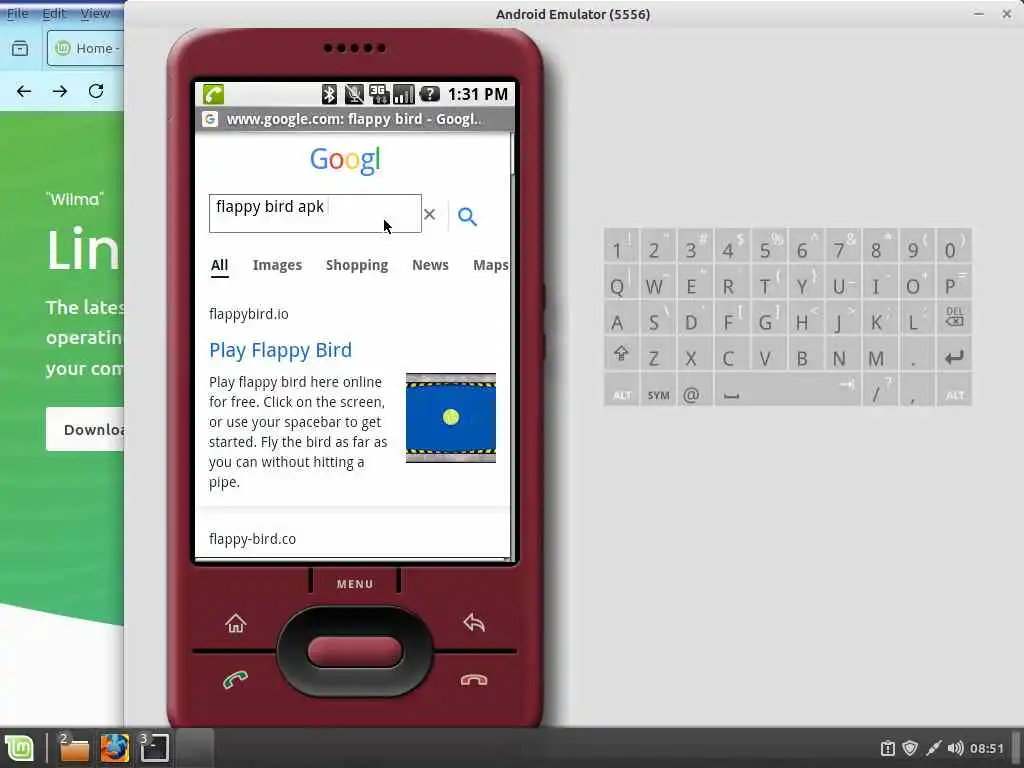The image size is (1024, 768).
Task: Switch to the News tab
Action: click(x=430, y=265)
